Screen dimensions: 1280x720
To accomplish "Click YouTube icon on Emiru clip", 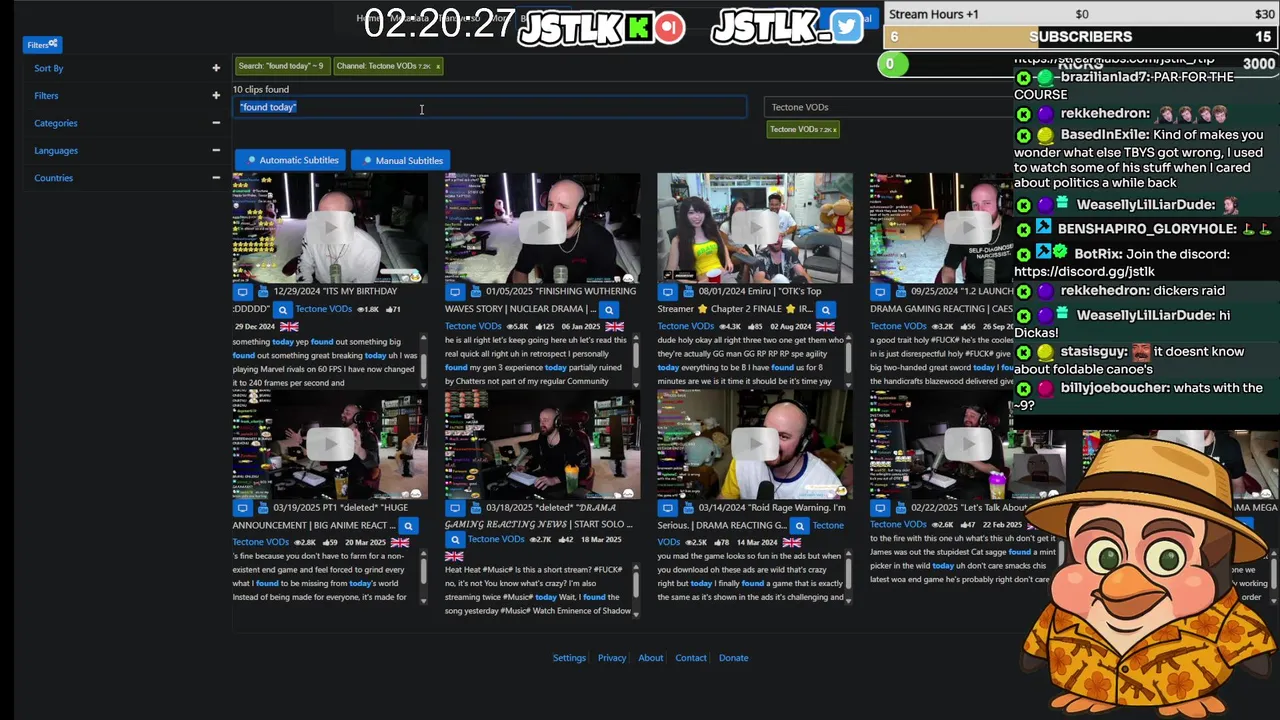I will (x=689, y=292).
